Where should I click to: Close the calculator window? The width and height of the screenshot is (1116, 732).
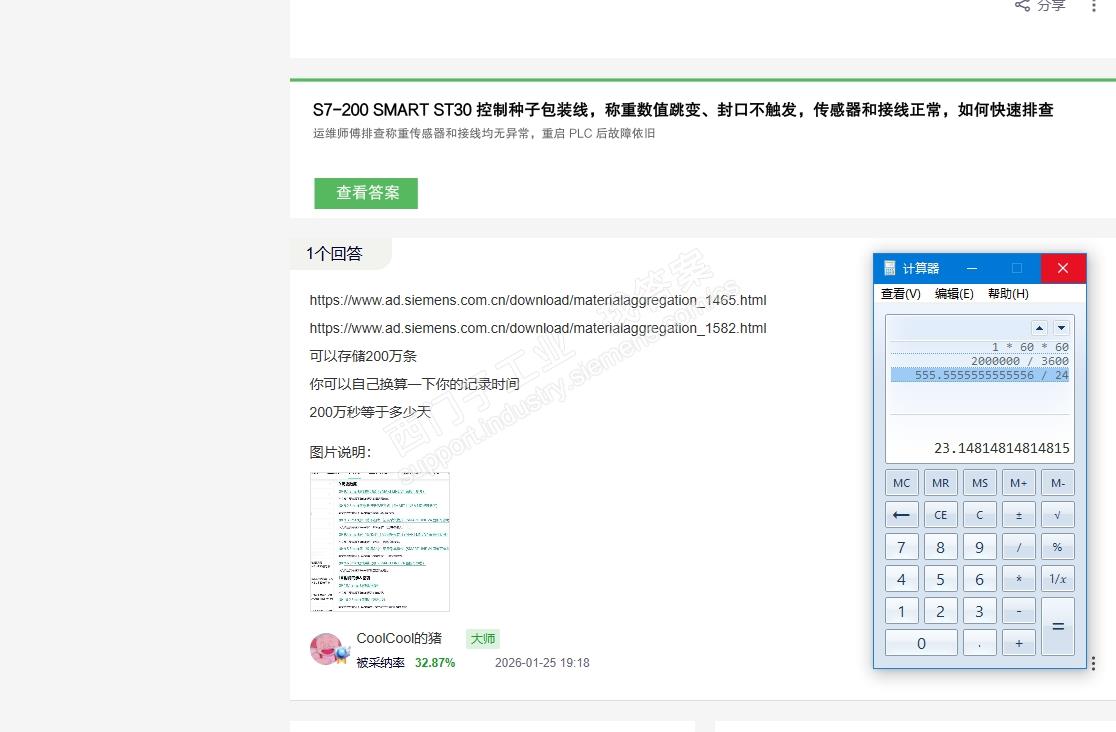pos(1063,268)
